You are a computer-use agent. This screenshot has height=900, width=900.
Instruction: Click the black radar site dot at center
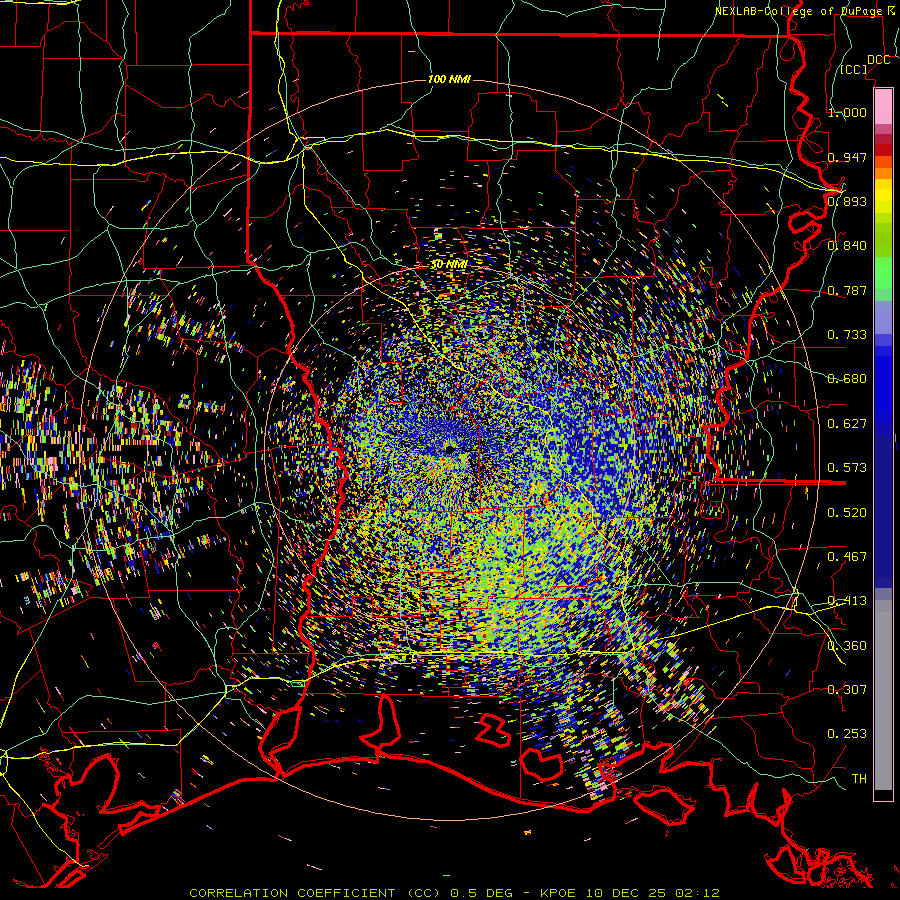pos(450,449)
